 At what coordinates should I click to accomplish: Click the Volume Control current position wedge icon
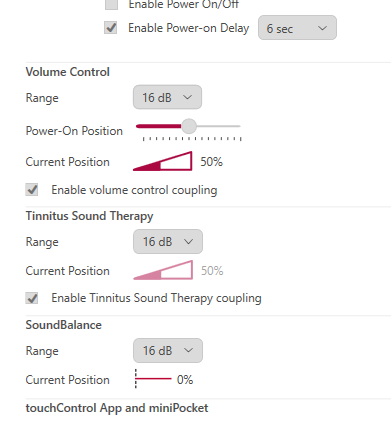[x=163, y=161]
